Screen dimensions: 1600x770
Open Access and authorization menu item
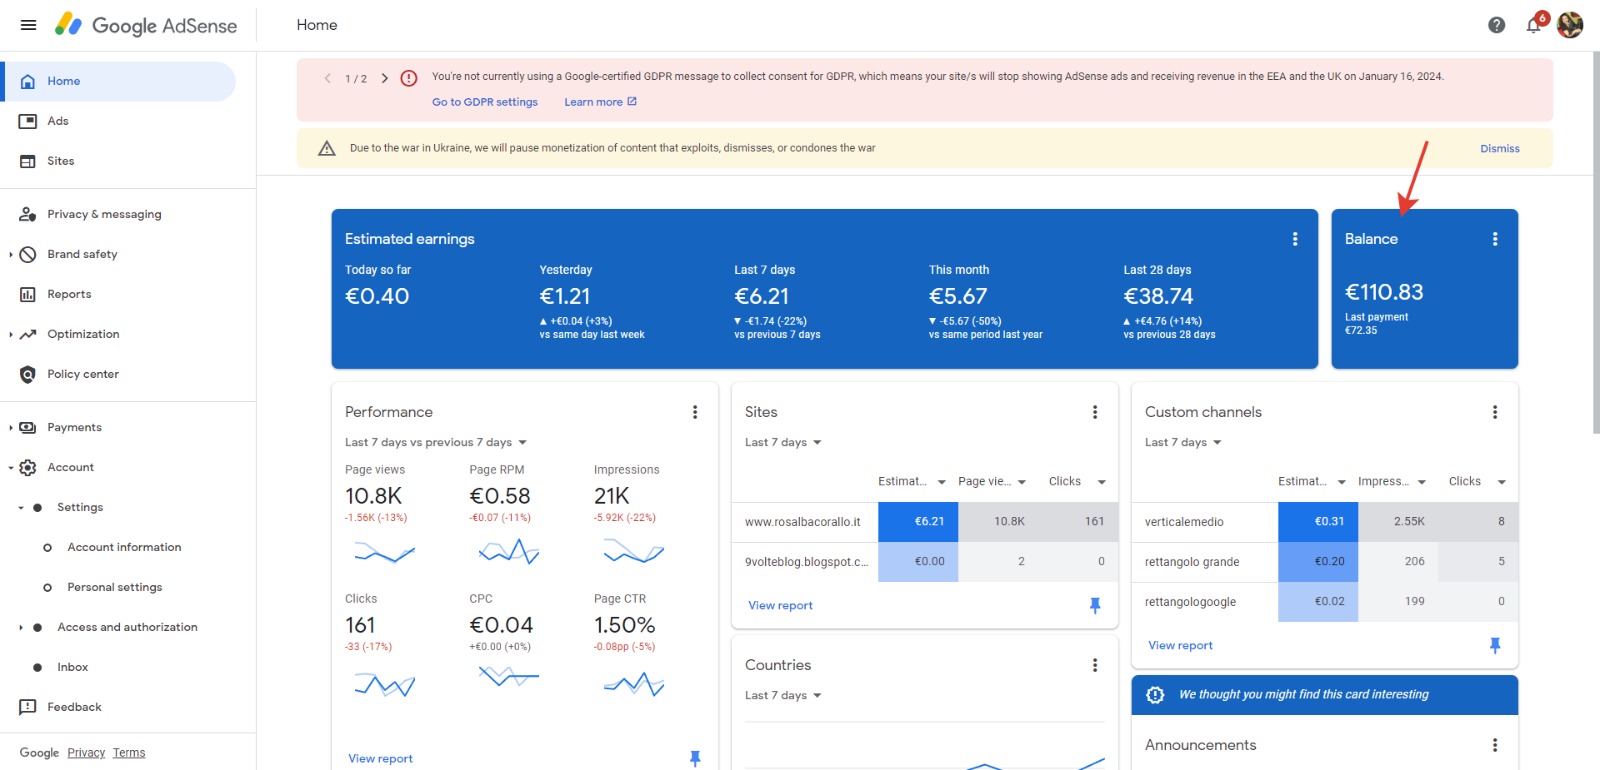point(127,627)
